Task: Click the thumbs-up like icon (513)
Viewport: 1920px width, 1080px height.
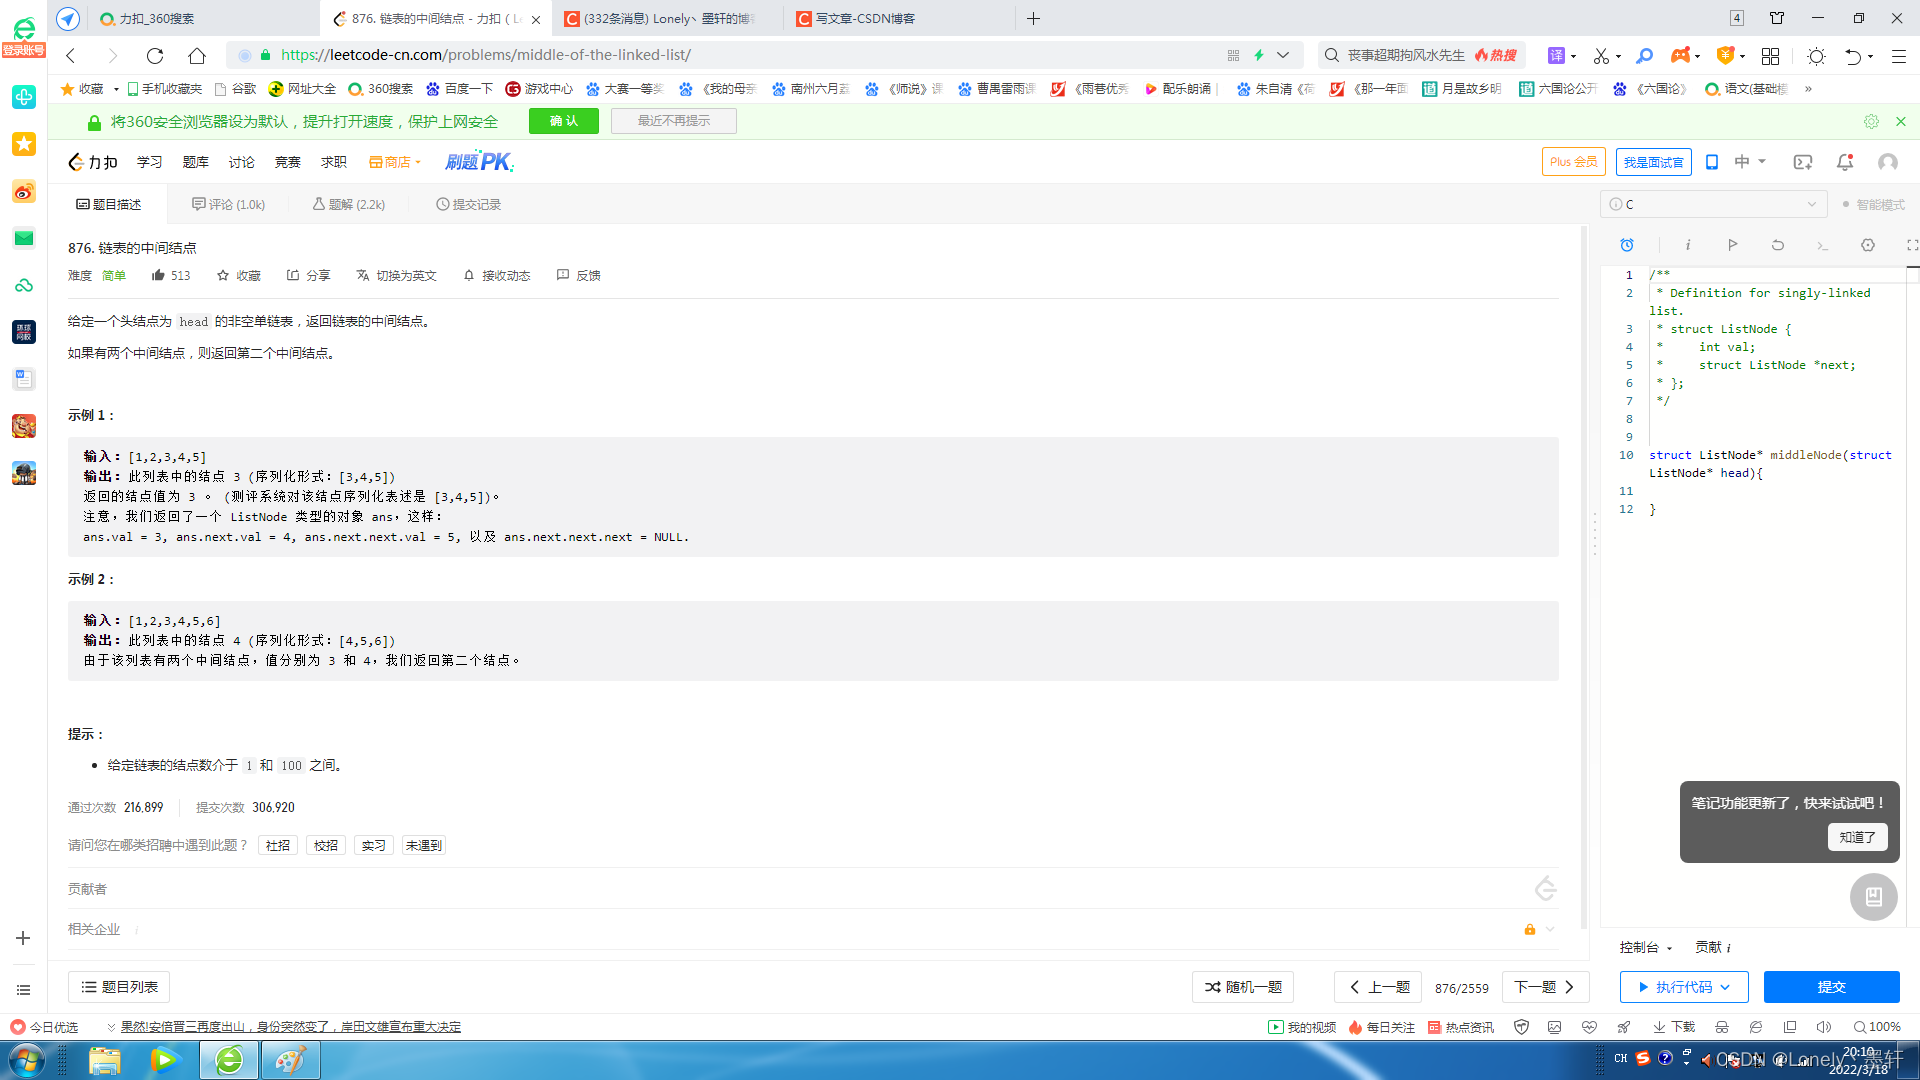Action: pyautogui.click(x=158, y=275)
